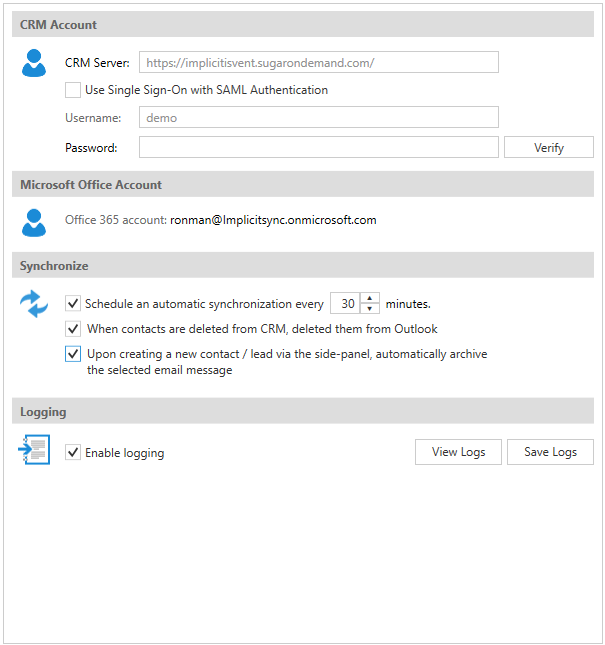Increase sync interval with up arrow
The width and height of the screenshot is (605, 645).
[370, 298]
